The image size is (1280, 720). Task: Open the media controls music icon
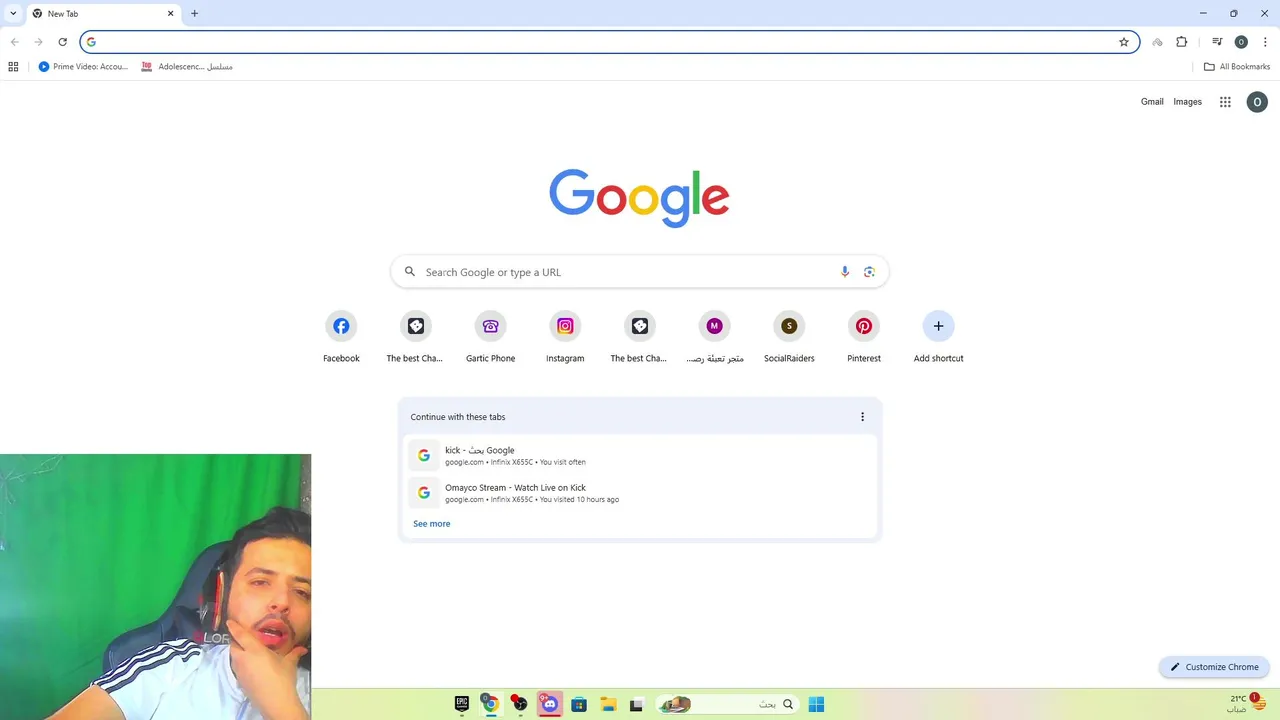pyautogui.click(x=1217, y=42)
